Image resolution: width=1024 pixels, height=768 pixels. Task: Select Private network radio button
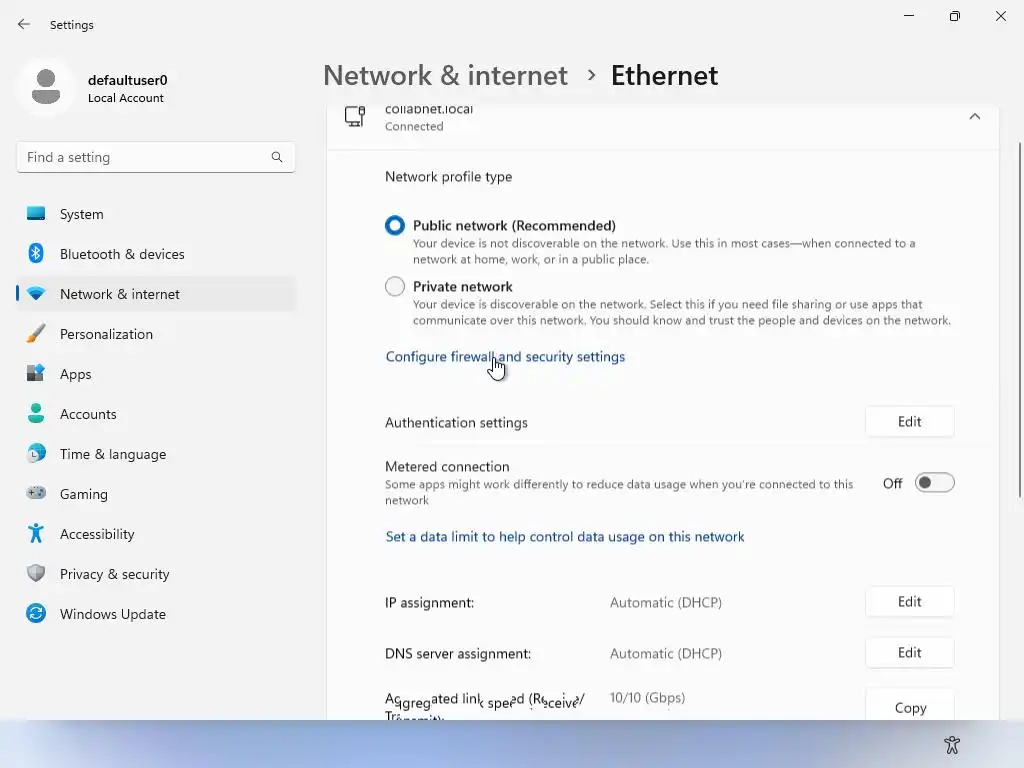[x=395, y=287]
